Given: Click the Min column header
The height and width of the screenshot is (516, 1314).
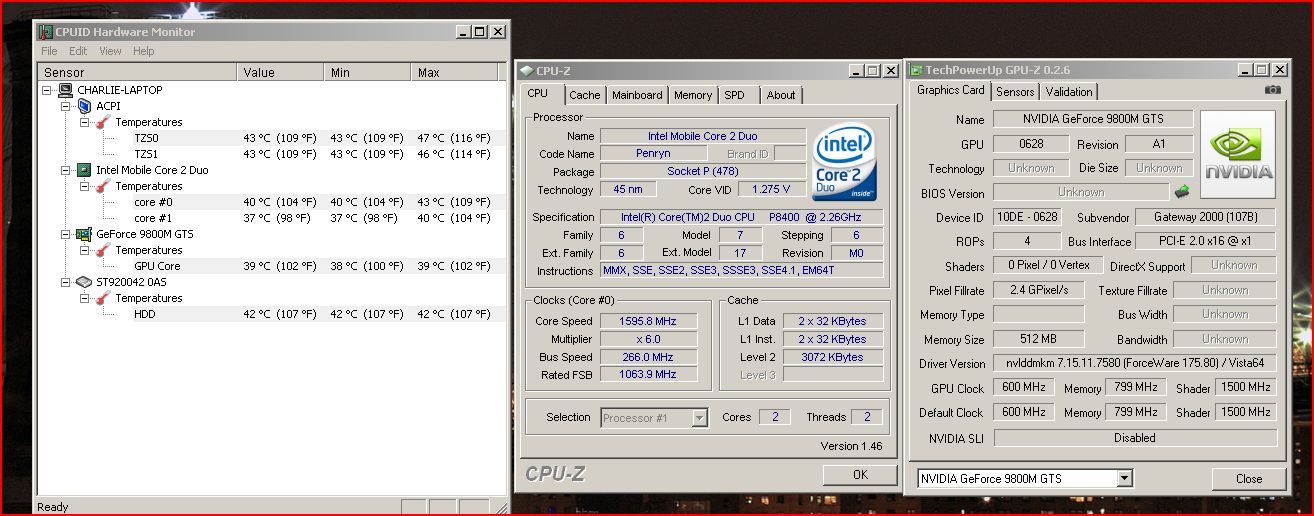Looking at the screenshot, I should click(369, 72).
